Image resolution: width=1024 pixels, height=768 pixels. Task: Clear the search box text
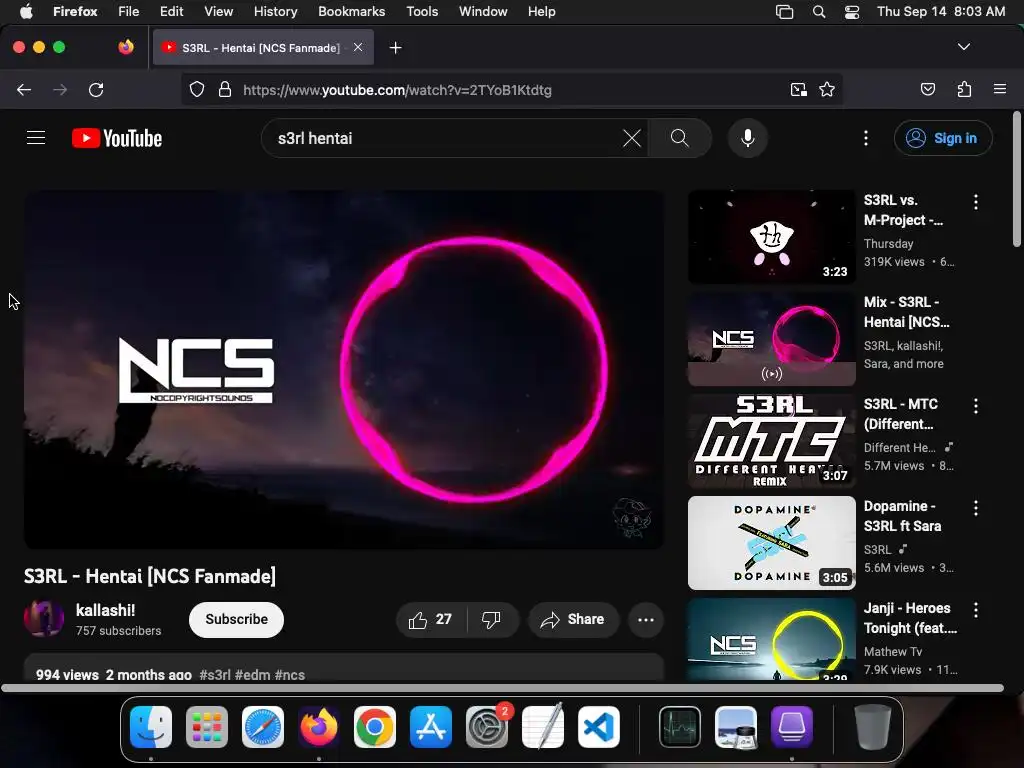coord(632,138)
